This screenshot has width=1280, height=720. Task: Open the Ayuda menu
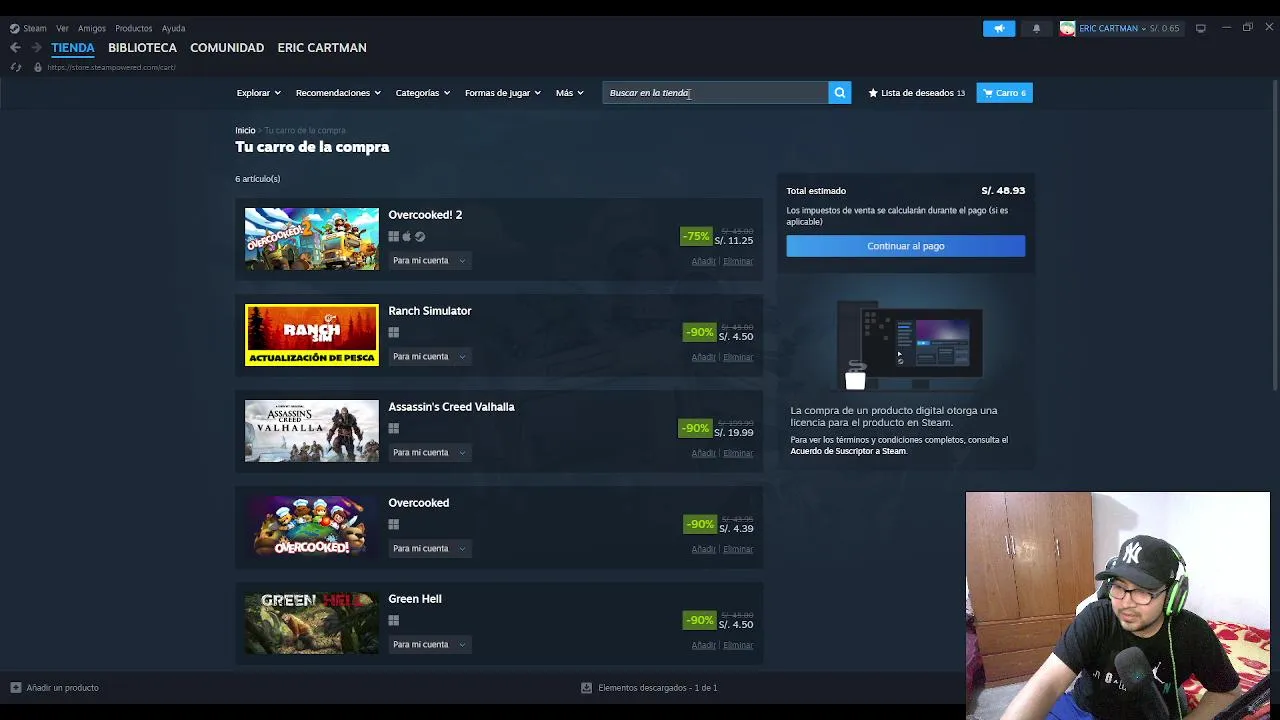(x=174, y=28)
